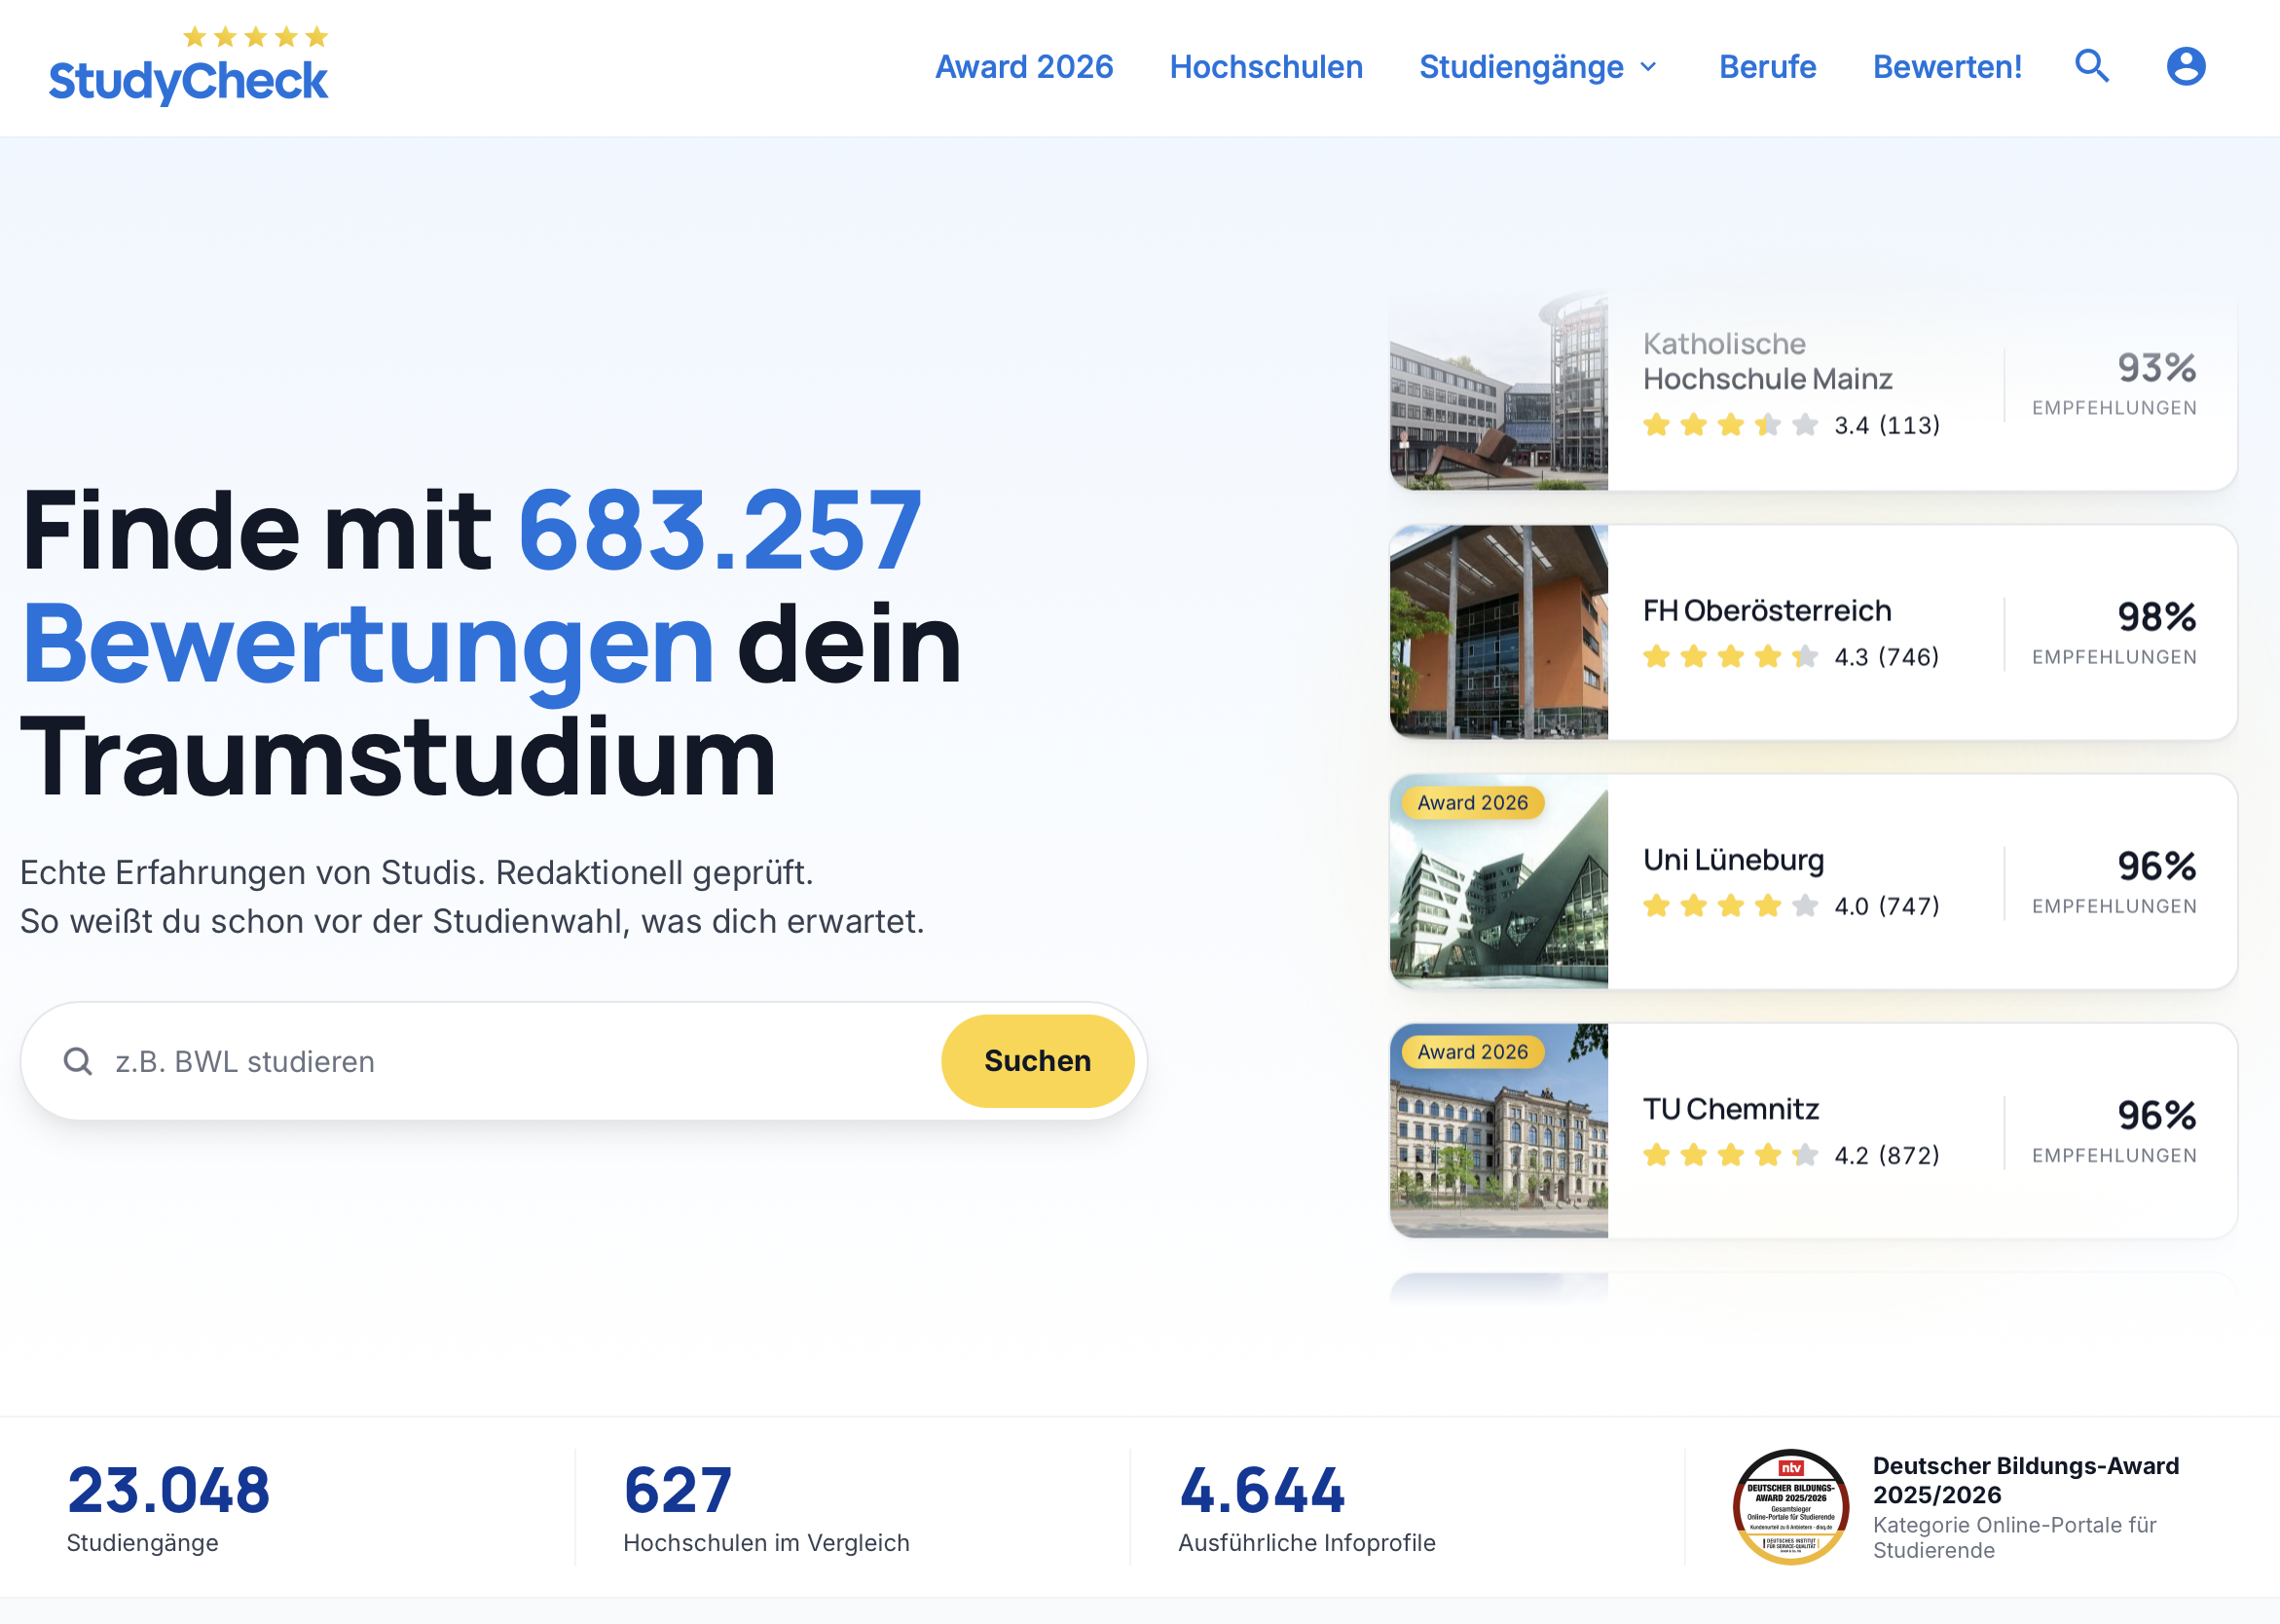This screenshot has width=2280, height=1624.
Task: Click Uni Lüneburg building photo
Action: [1499, 881]
